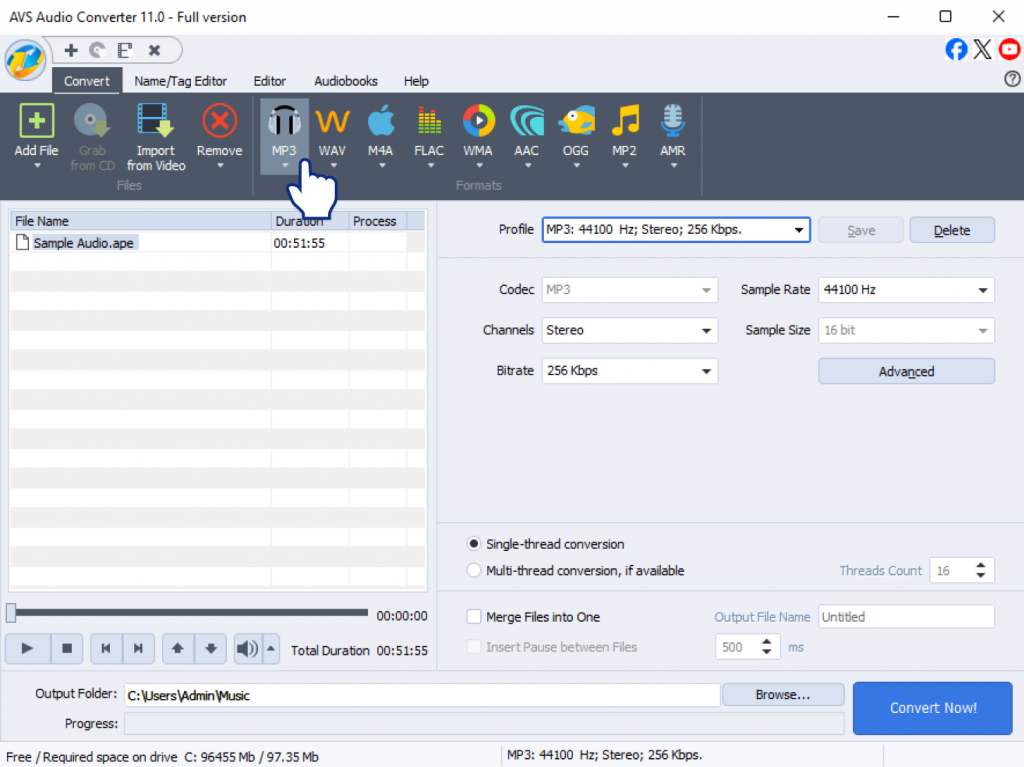Open the Editor tab
The height and width of the screenshot is (767, 1024).
pyautogui.click(x=270, y=81)
